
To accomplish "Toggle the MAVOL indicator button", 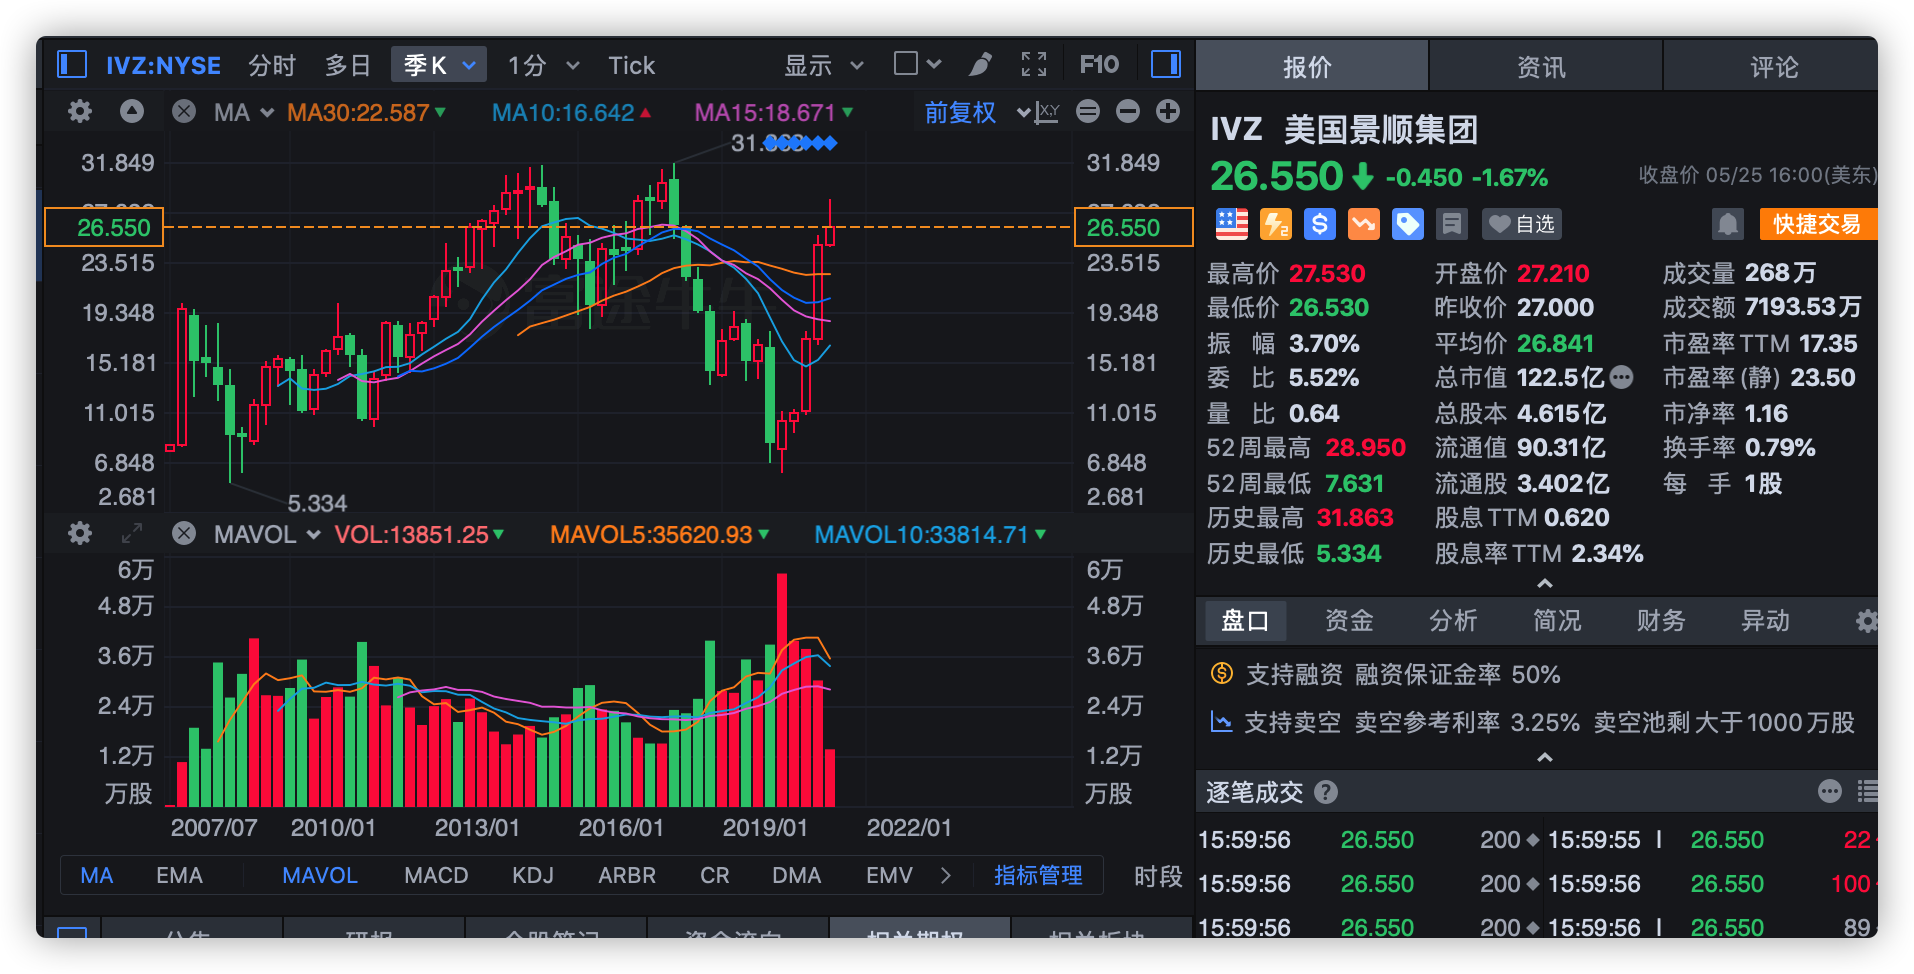I will pyautogui.click(x=320, y=876).
